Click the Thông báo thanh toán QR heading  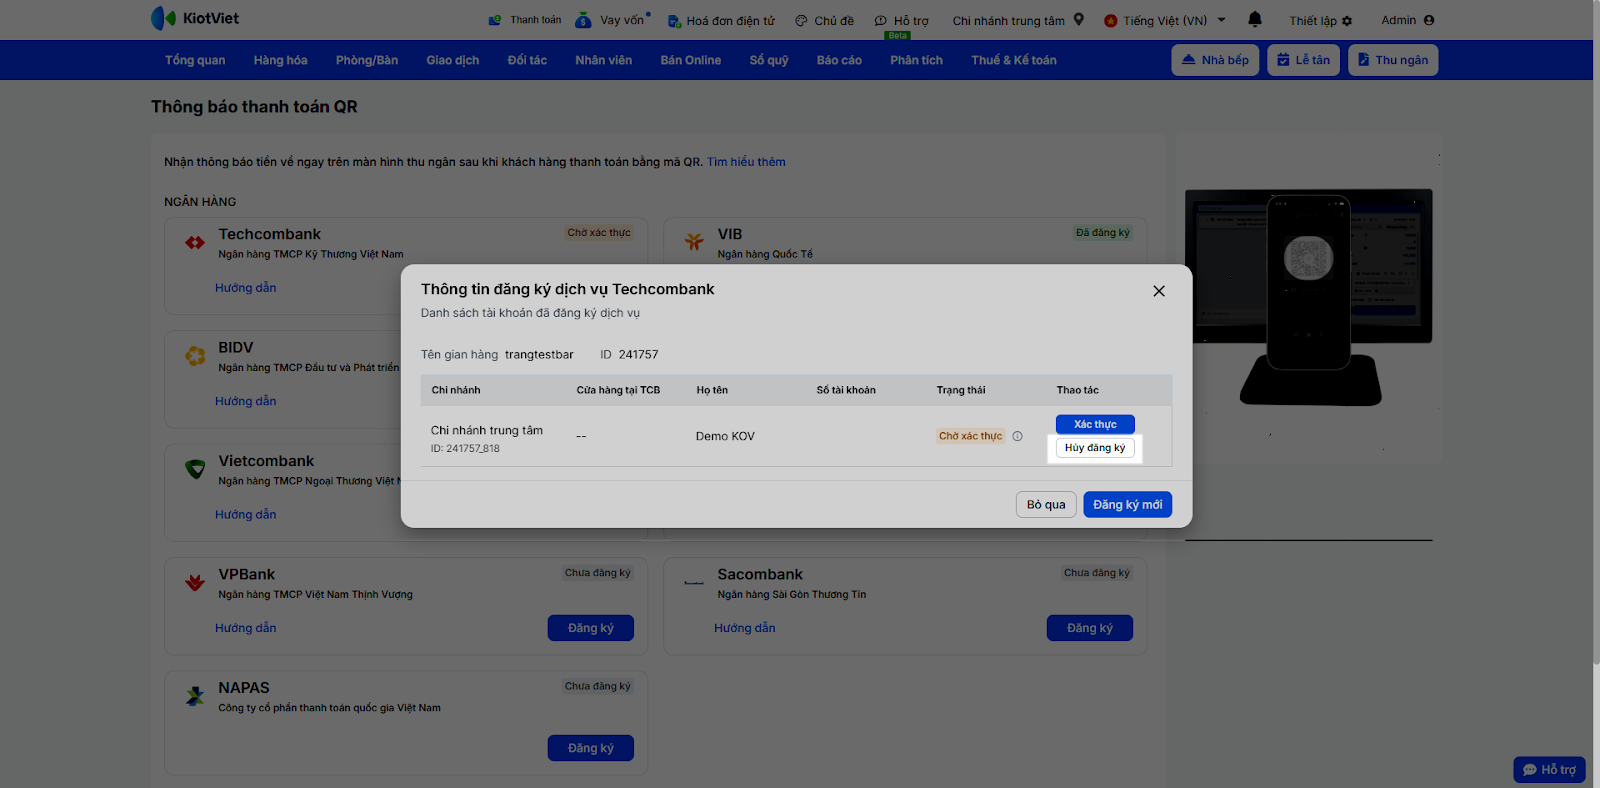254,107
